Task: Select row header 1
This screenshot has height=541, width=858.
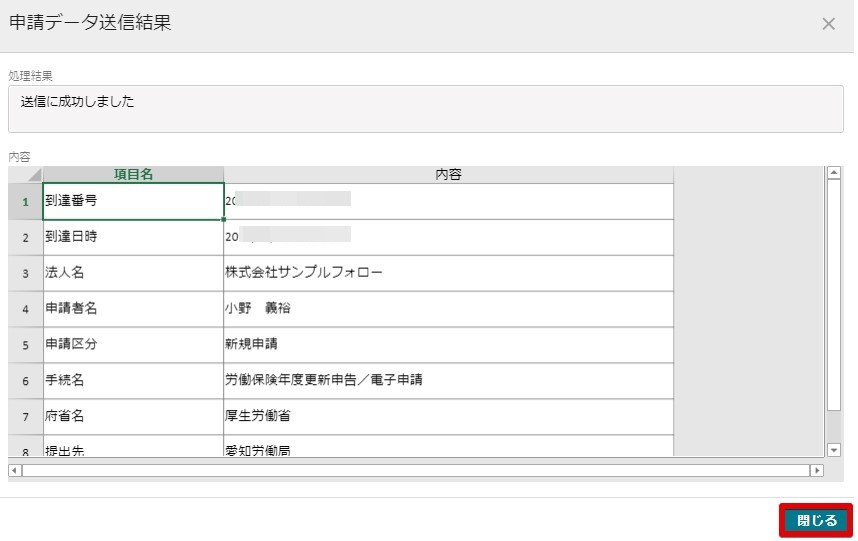Action: click(x=26, y=202)
